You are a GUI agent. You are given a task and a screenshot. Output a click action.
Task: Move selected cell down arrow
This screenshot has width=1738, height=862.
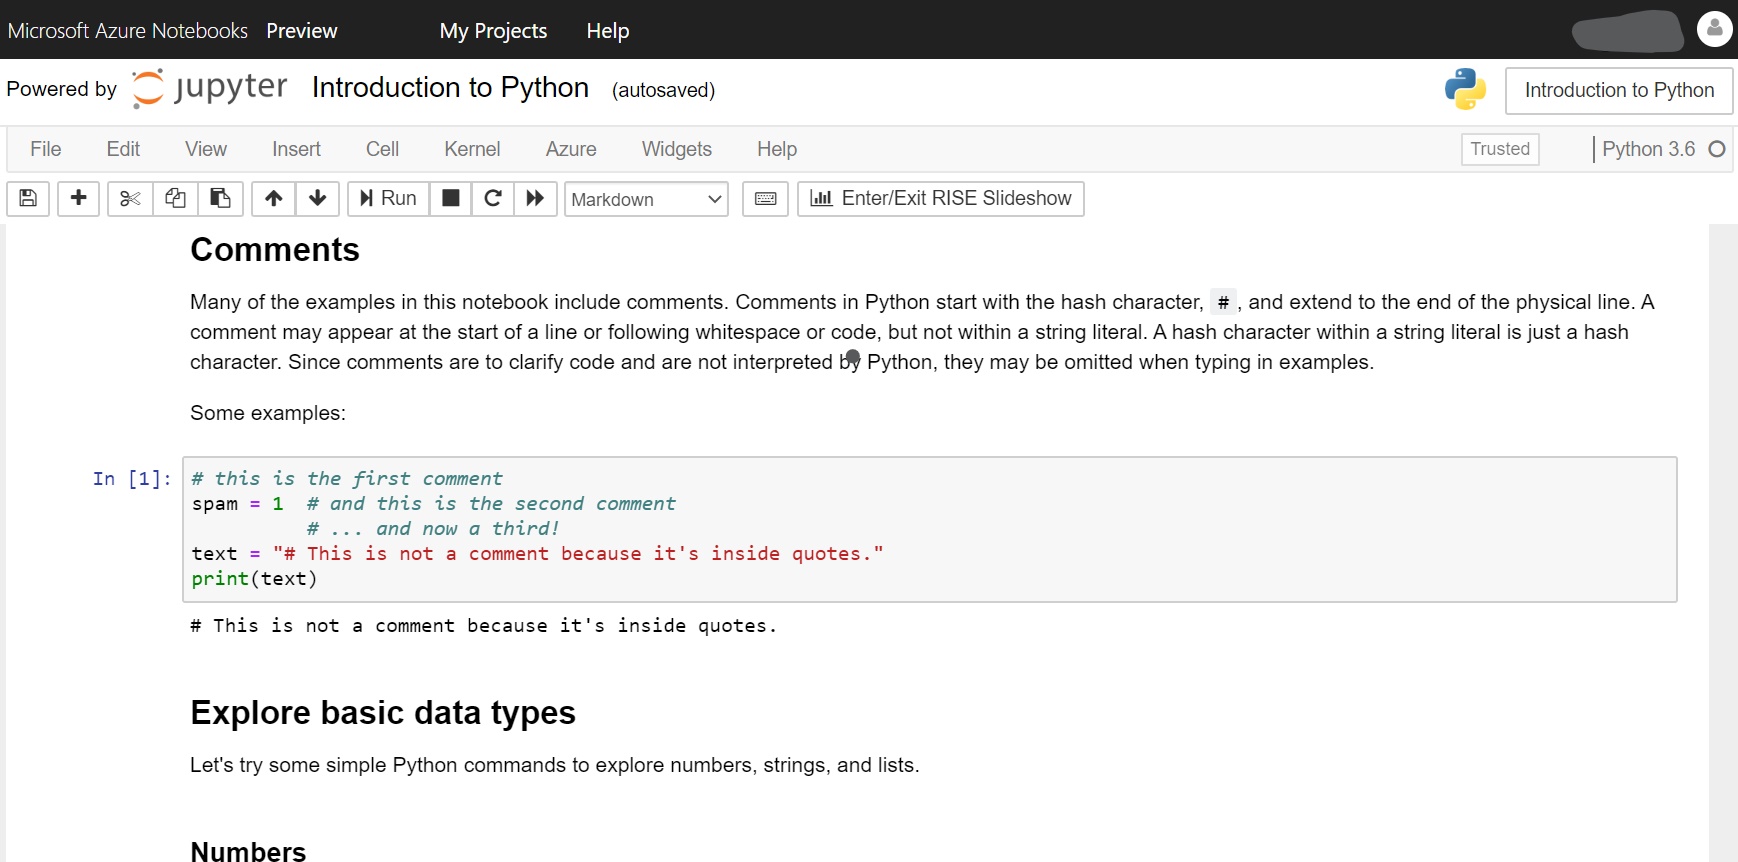318,198
